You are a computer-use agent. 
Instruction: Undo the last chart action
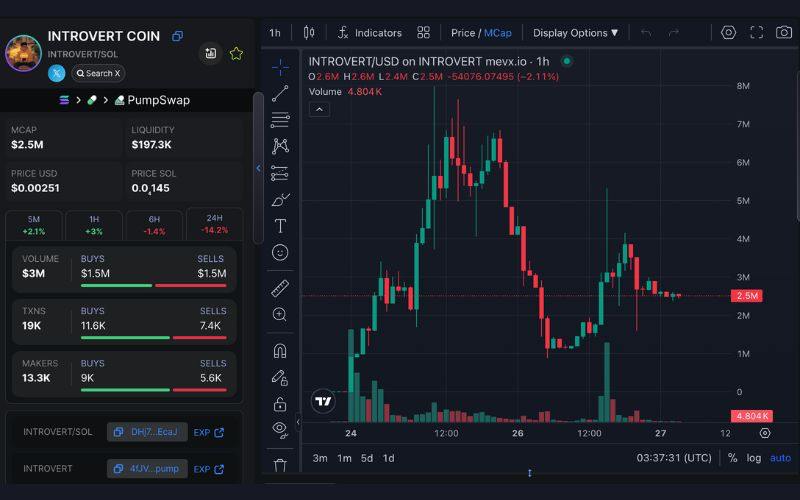pos(646,33)
